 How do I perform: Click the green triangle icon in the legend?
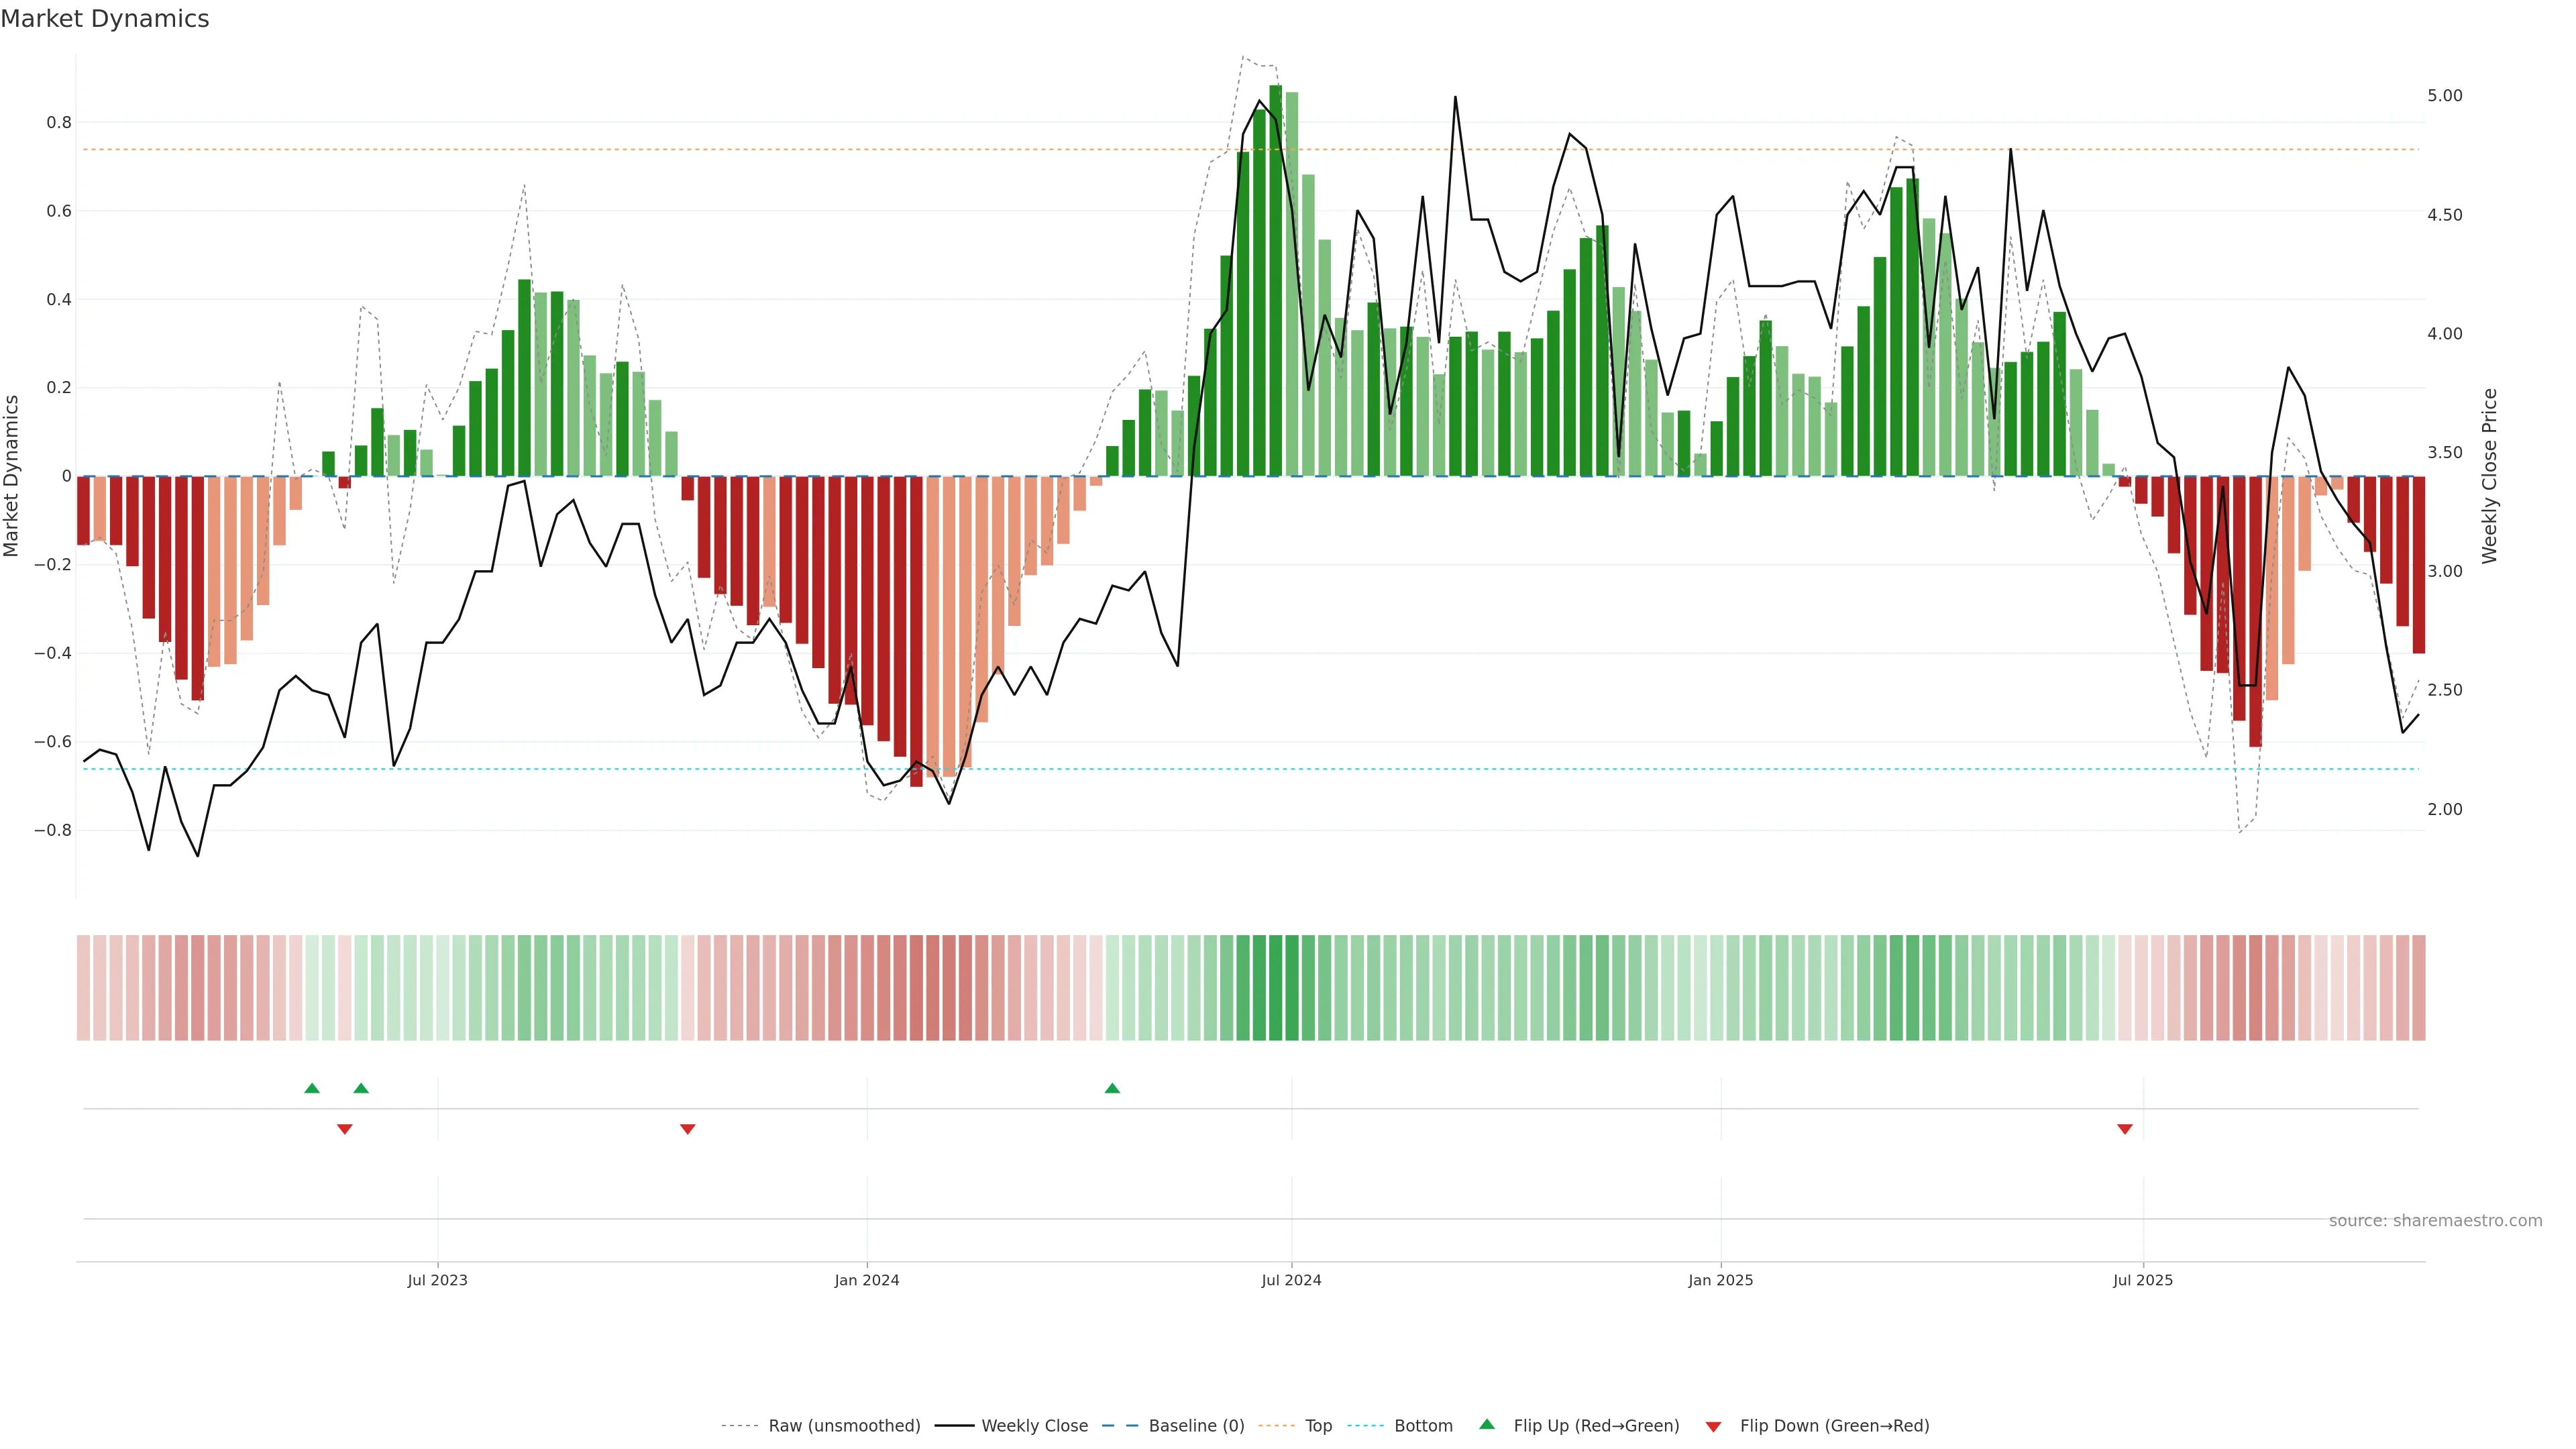1487,1424
